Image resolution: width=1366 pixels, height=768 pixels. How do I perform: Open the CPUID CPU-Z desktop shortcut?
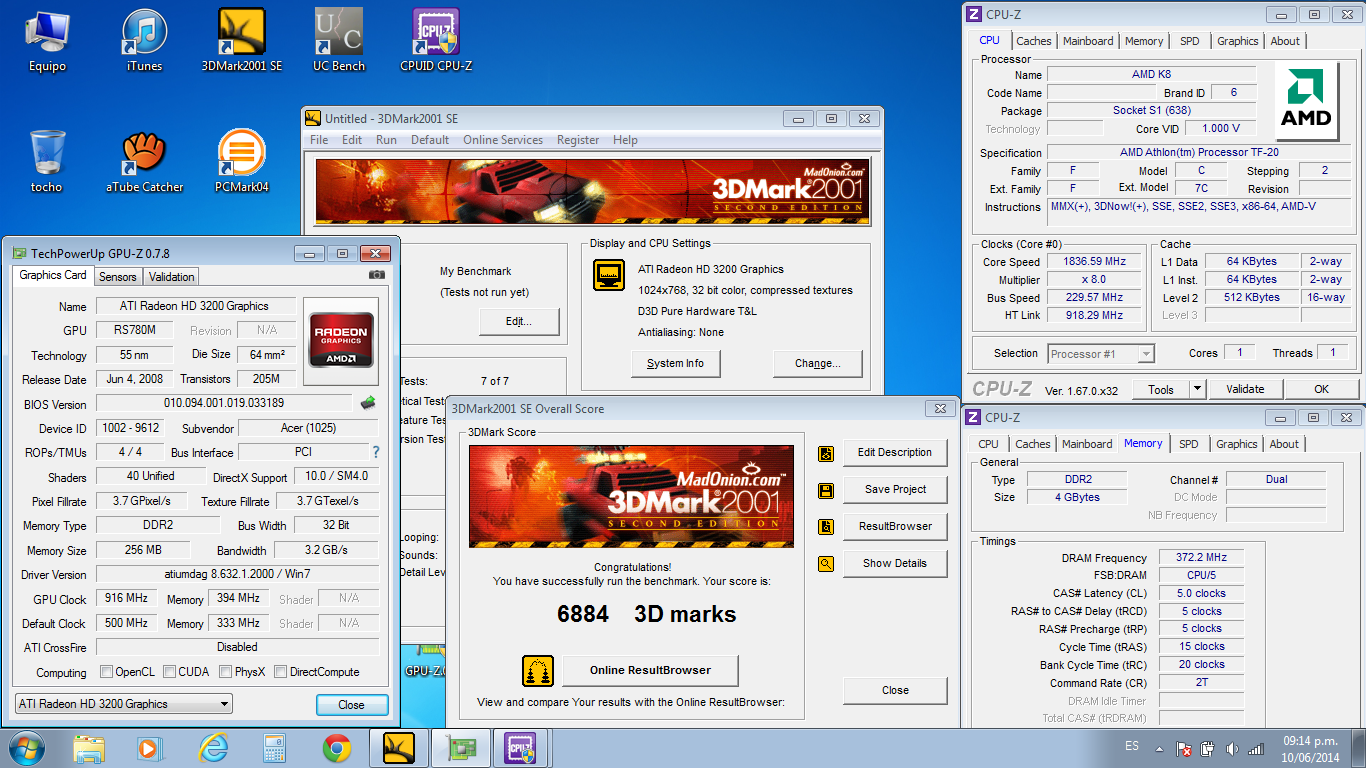tap(436, 41)
